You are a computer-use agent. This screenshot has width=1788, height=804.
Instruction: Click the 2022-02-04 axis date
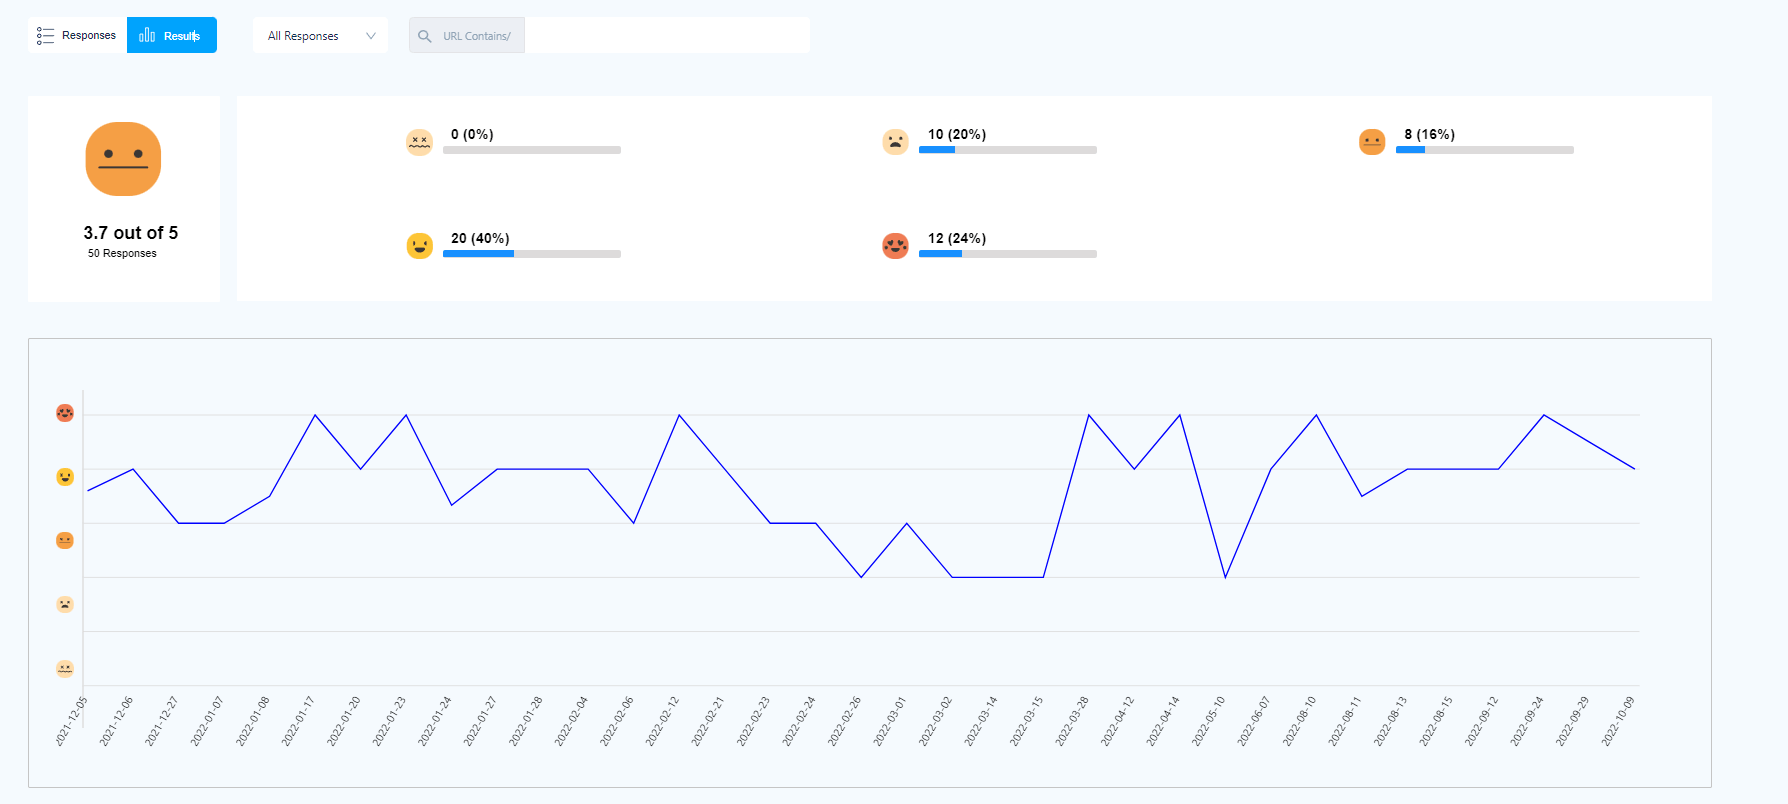click(x=572, y=721)
